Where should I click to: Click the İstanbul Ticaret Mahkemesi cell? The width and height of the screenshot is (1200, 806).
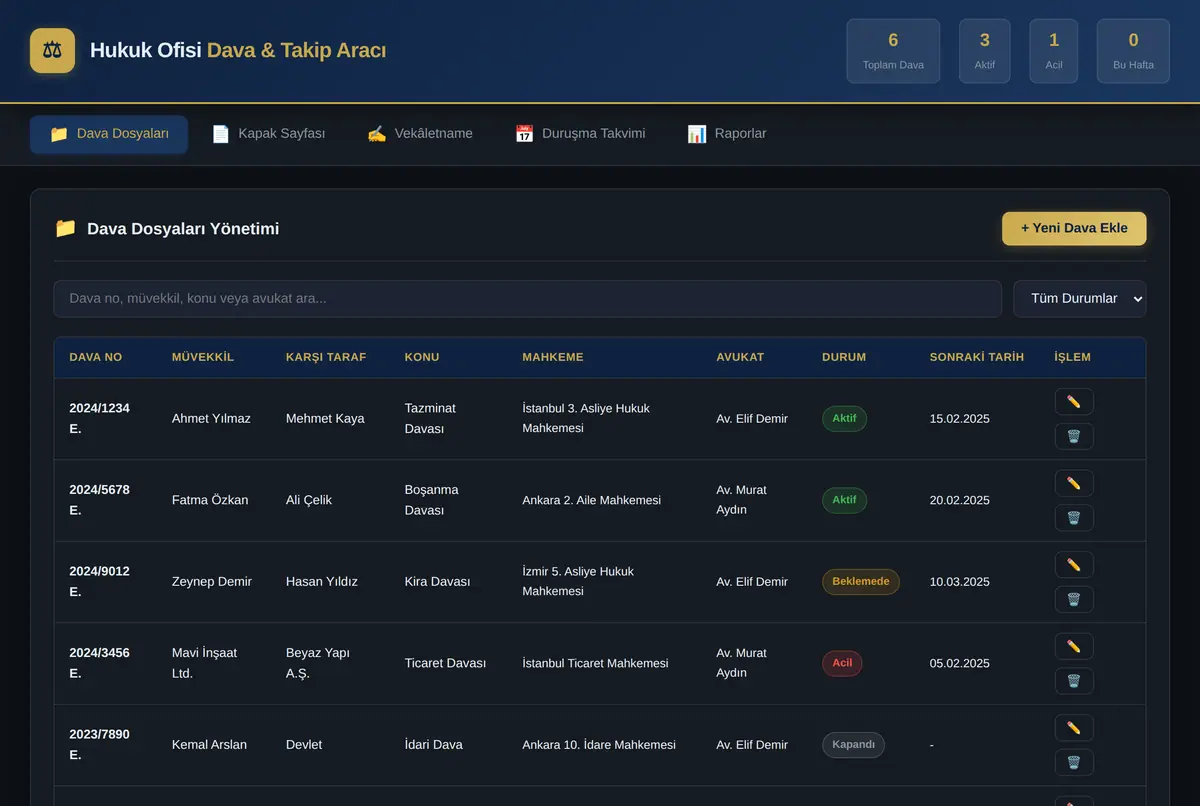click(x=595, y=663)
